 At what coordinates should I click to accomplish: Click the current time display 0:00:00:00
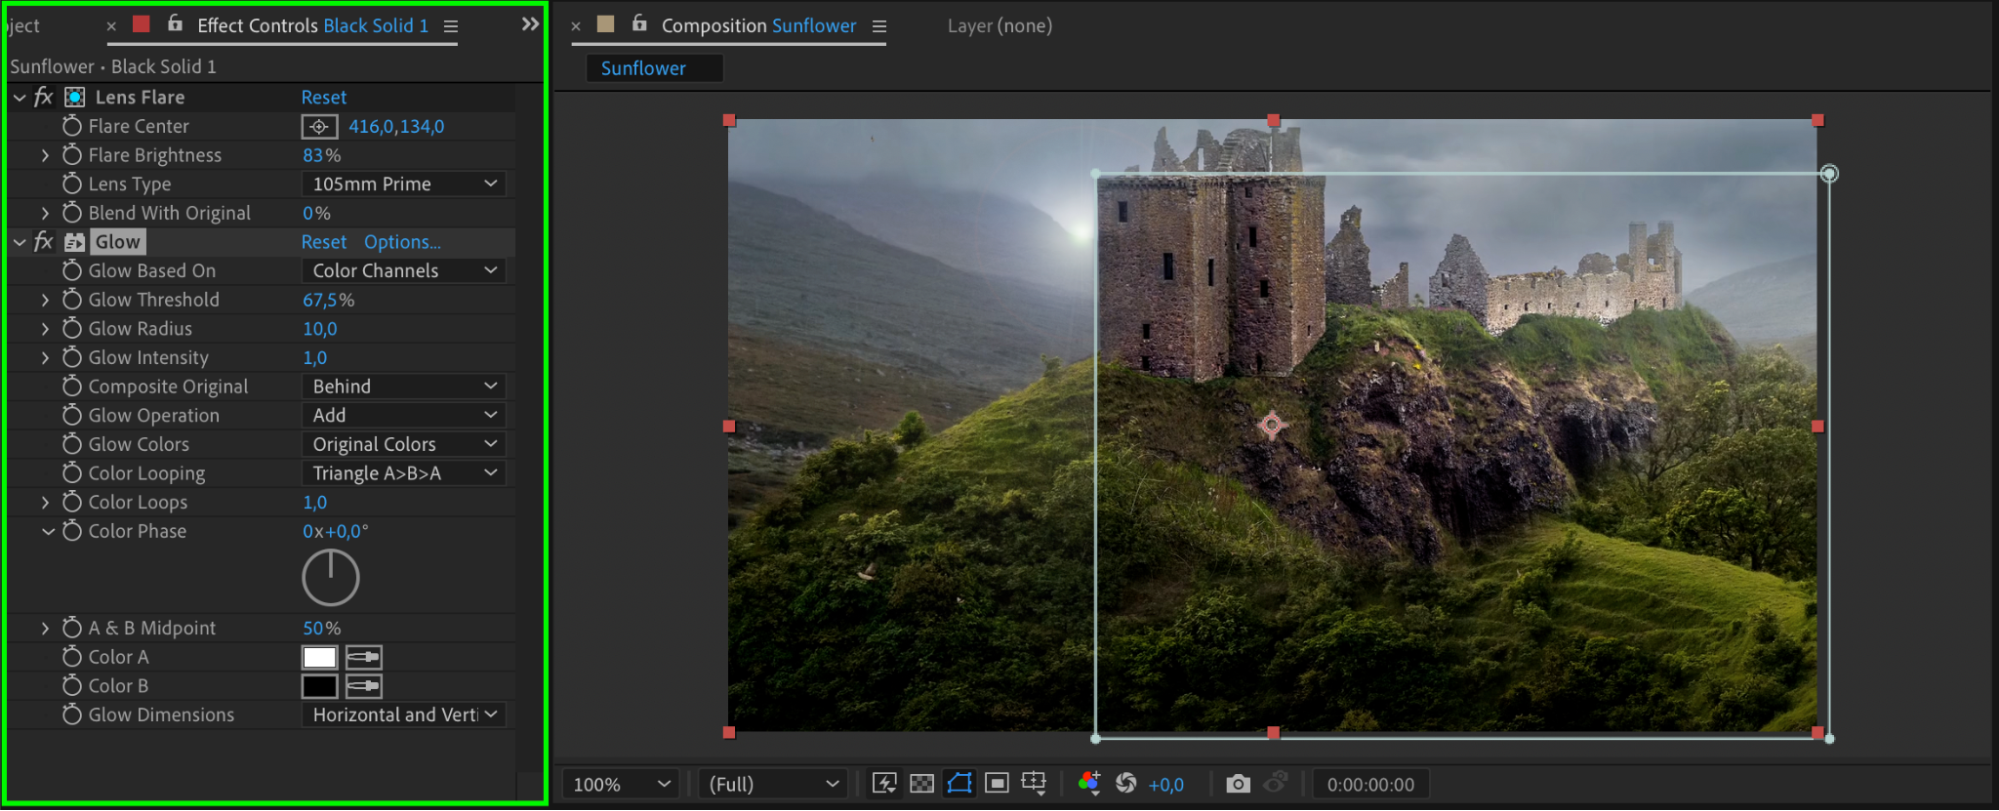[1370, 785]
